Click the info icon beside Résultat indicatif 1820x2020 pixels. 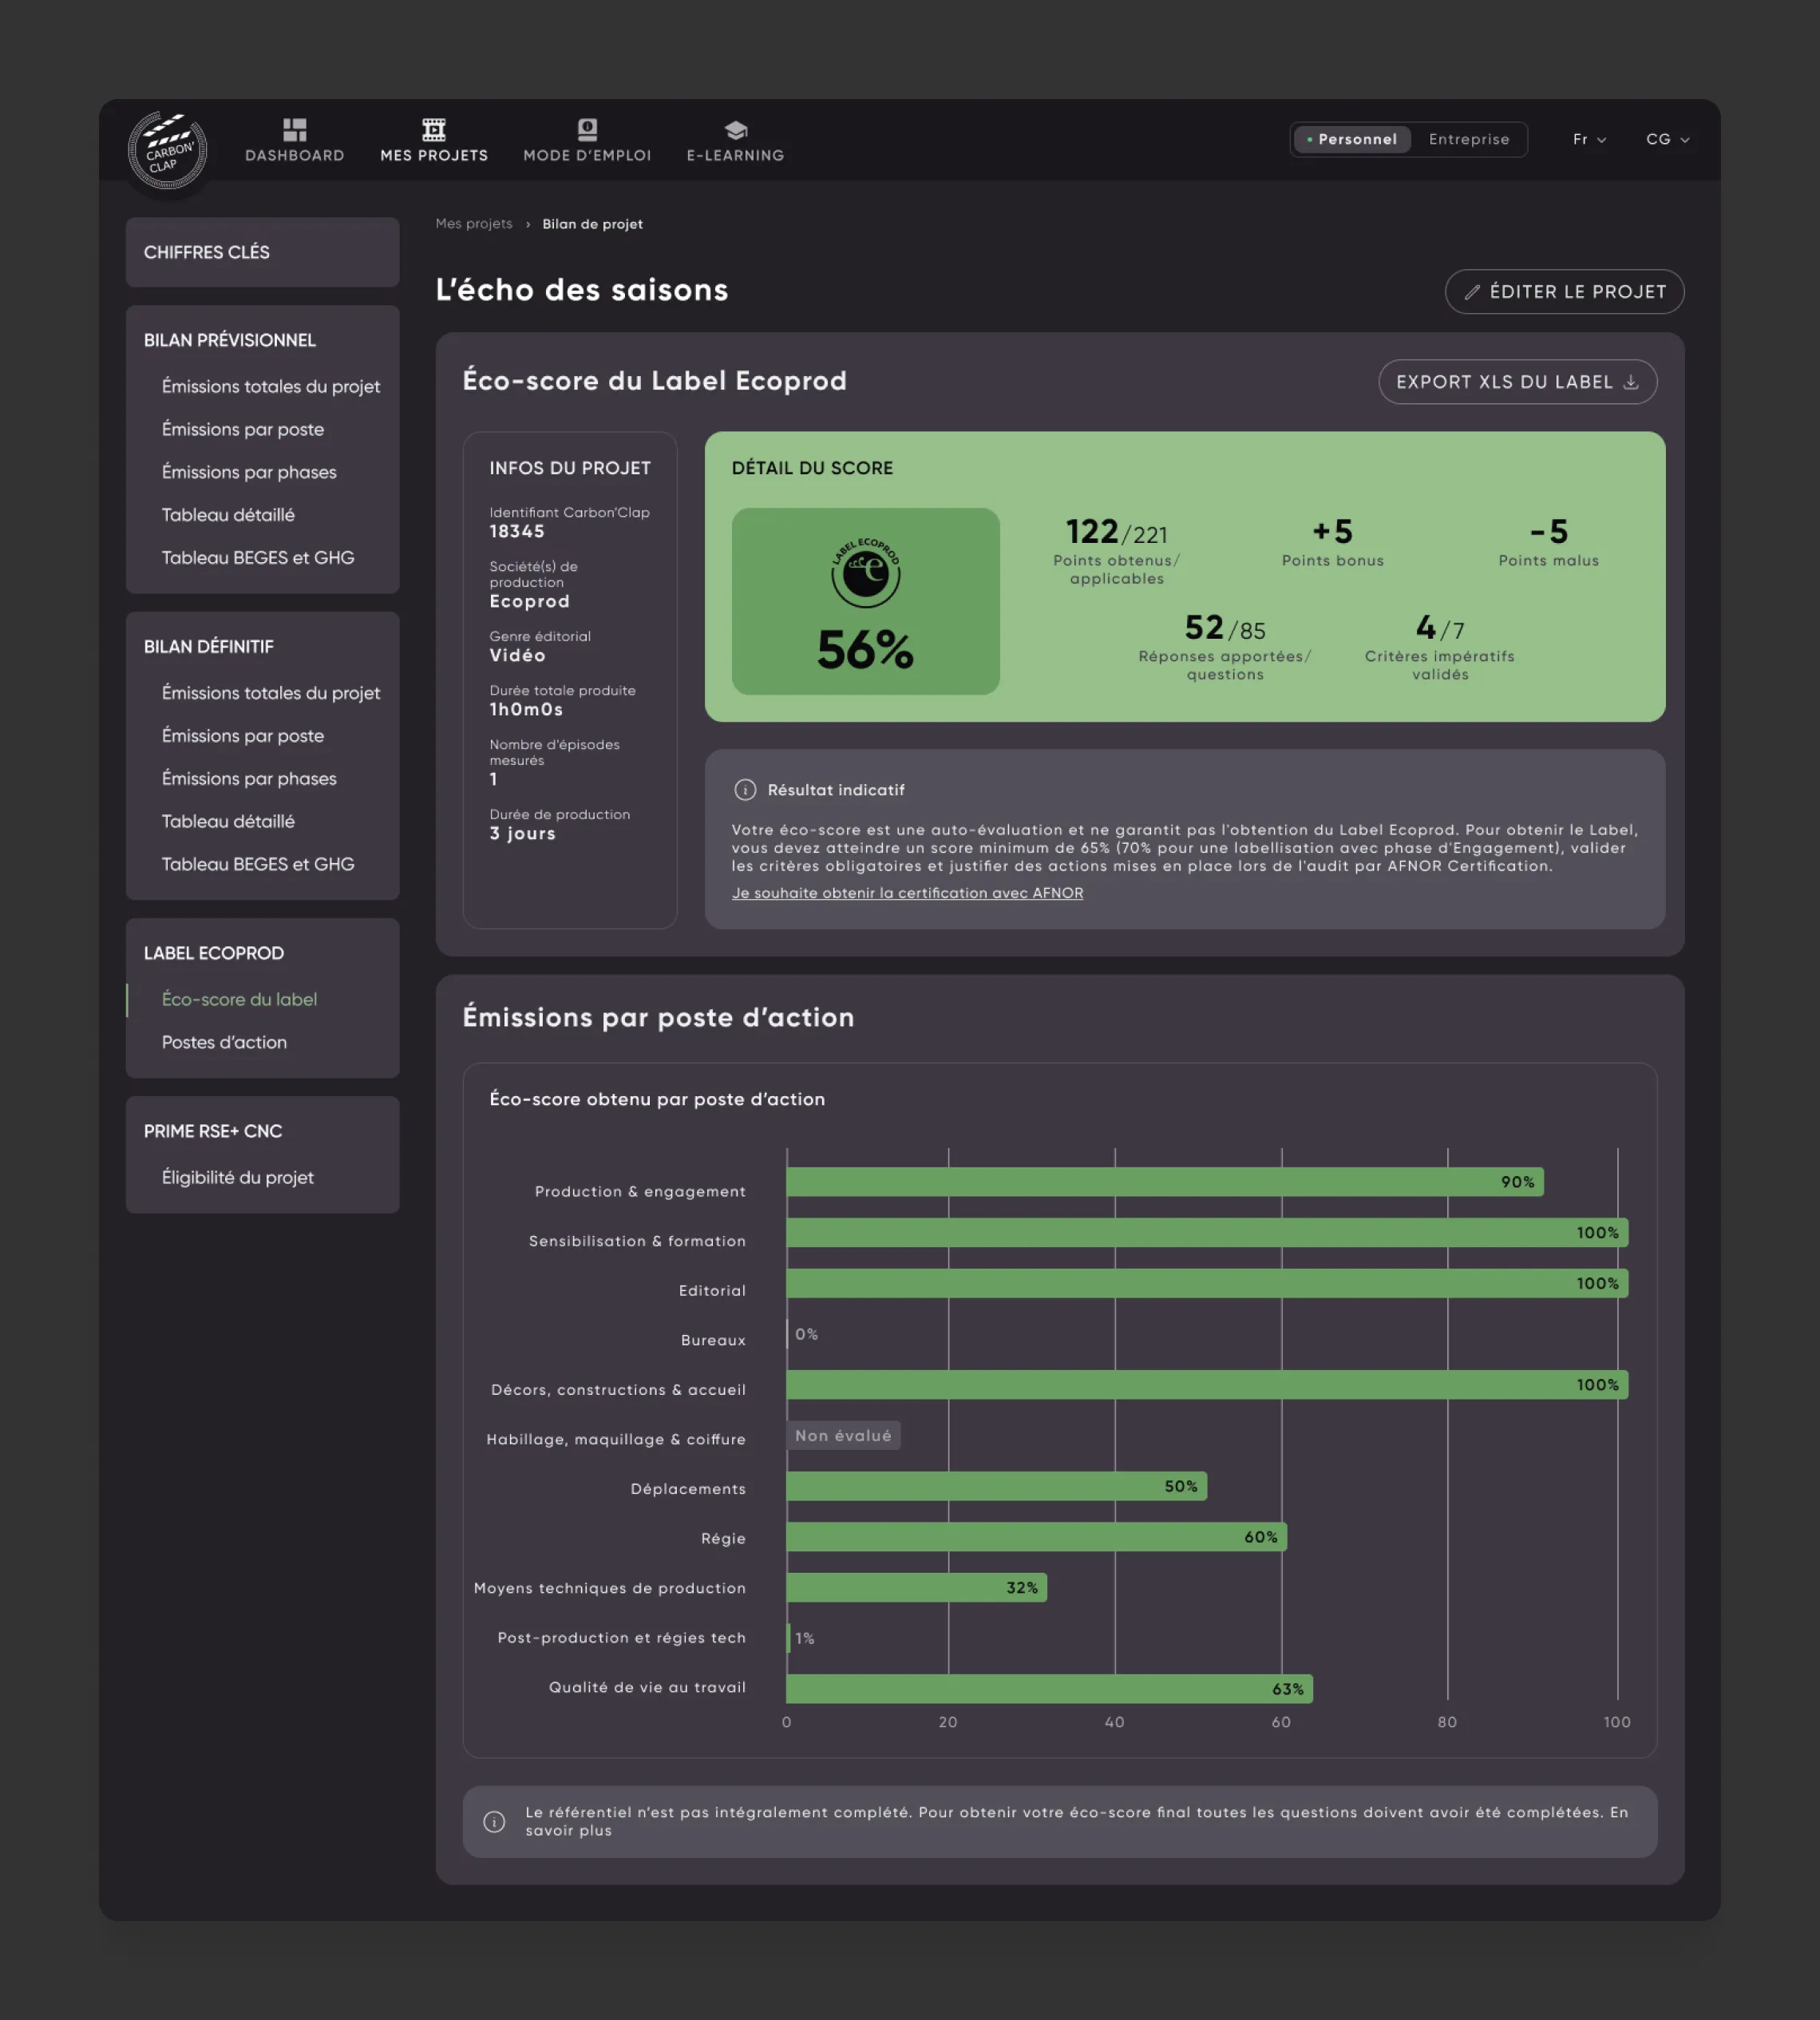pos(745,790)
